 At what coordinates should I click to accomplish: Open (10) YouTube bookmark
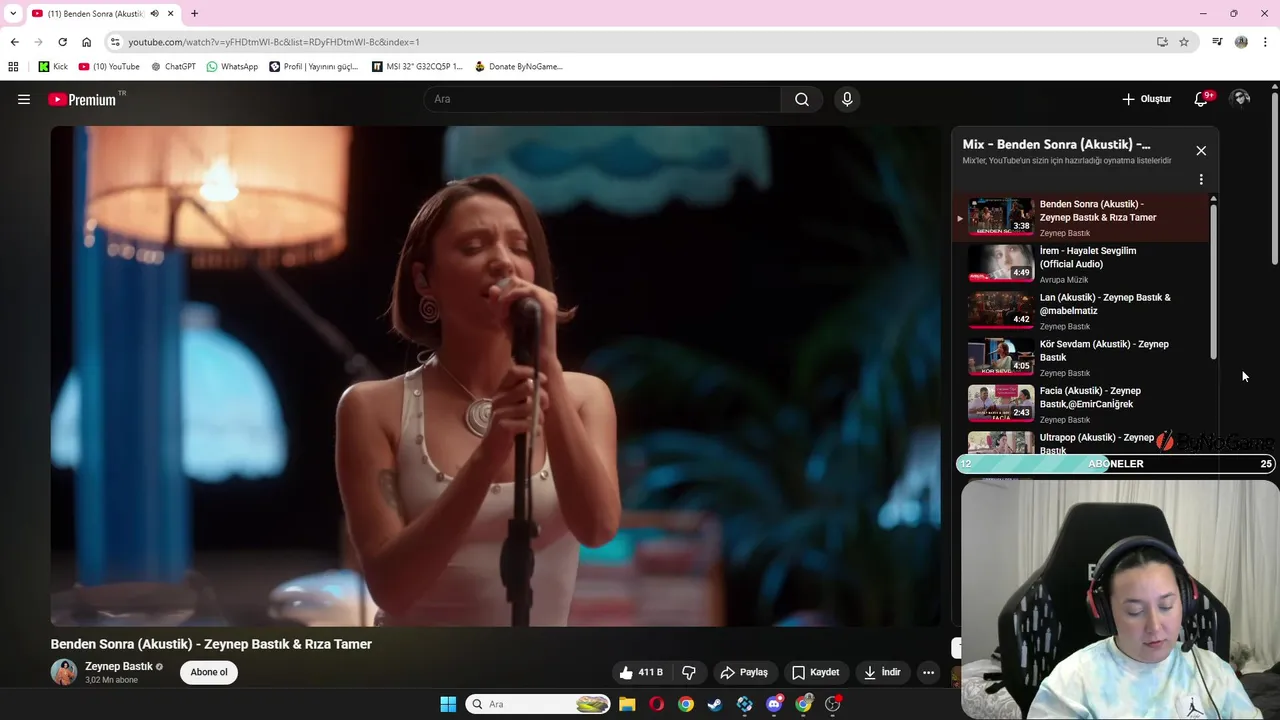[109, 67]
